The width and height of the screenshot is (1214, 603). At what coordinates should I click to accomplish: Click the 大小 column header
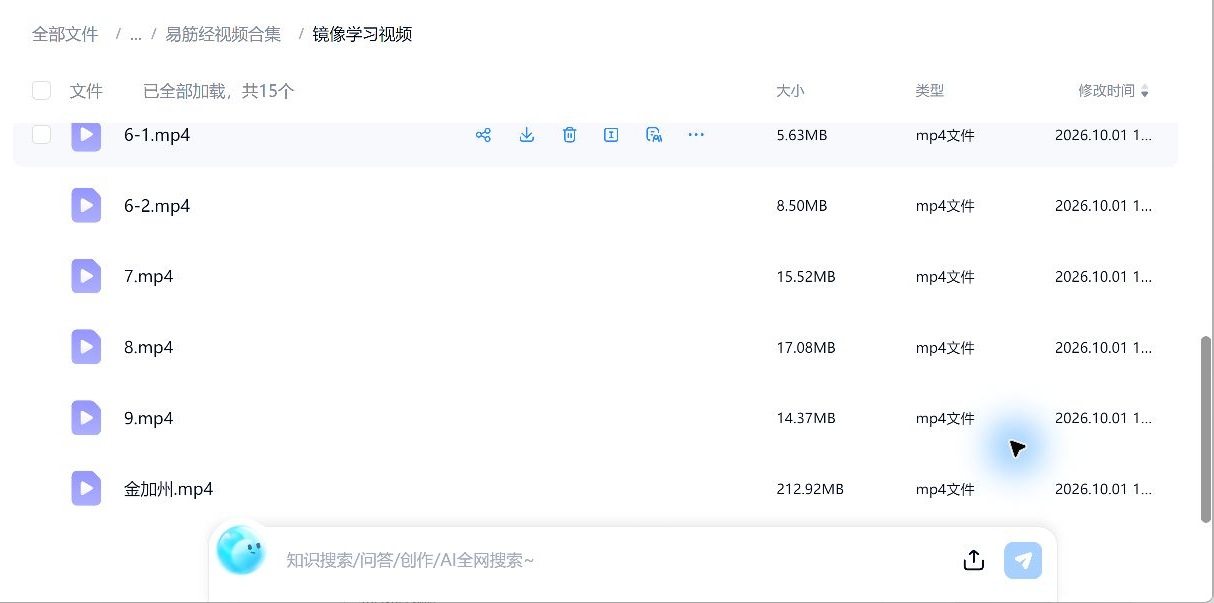click(x=790, y=91)
